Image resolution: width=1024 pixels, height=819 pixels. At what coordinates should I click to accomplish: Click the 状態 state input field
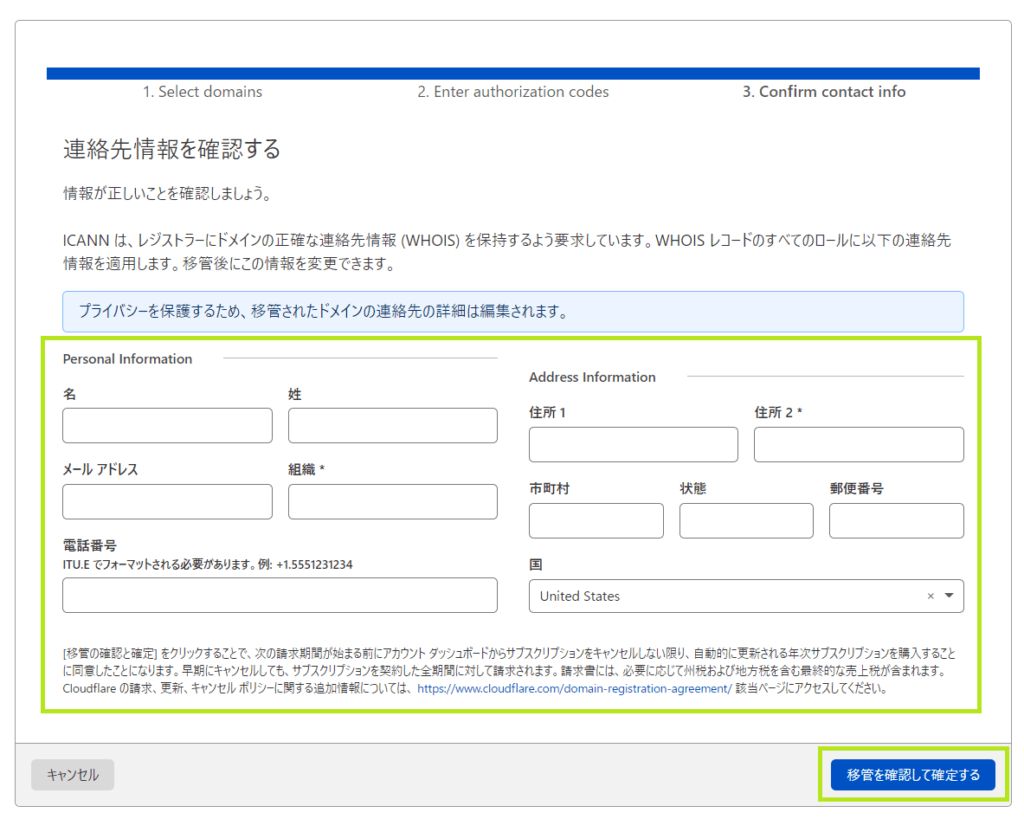(x=745, y=520)
